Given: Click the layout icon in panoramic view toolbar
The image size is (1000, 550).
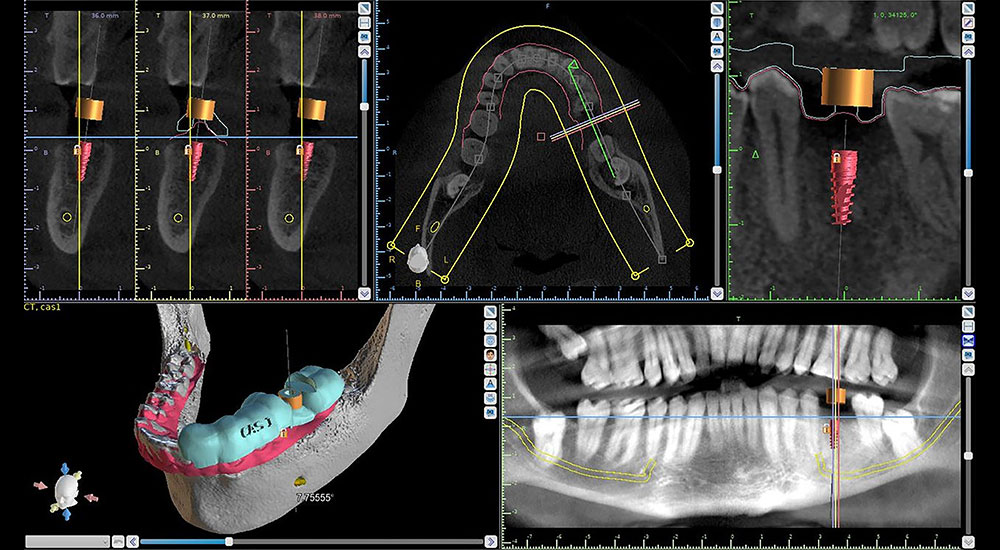Looking at the screenshot, I should coord(968,325).
